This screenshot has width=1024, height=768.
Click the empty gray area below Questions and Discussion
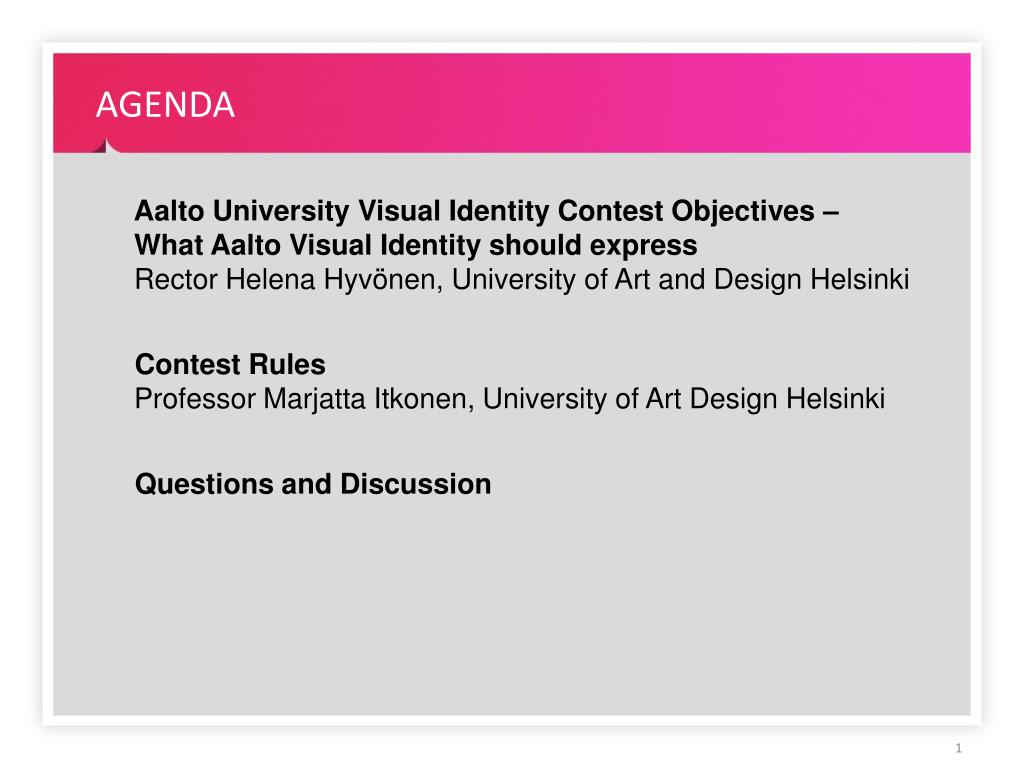[x=511, y=607]
